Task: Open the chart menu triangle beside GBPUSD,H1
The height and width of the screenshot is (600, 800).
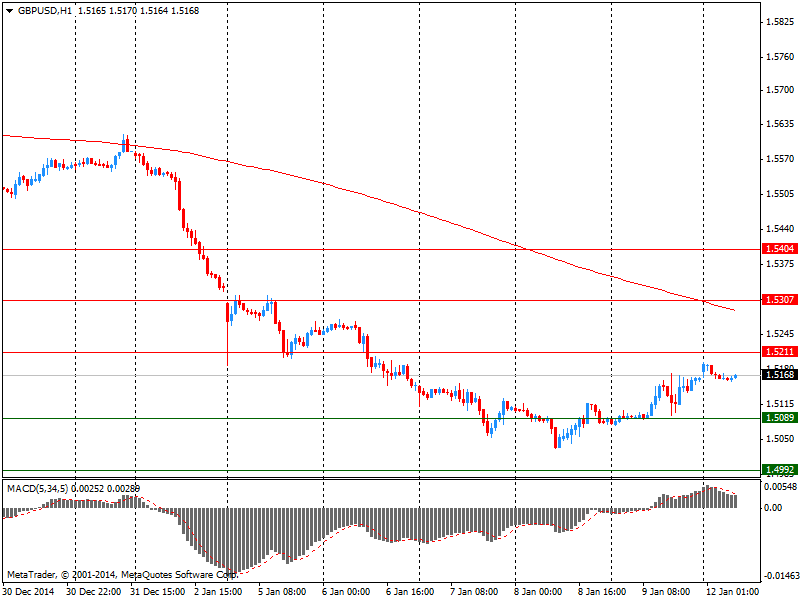Action: pyautogui.click(x=10, y=11)
